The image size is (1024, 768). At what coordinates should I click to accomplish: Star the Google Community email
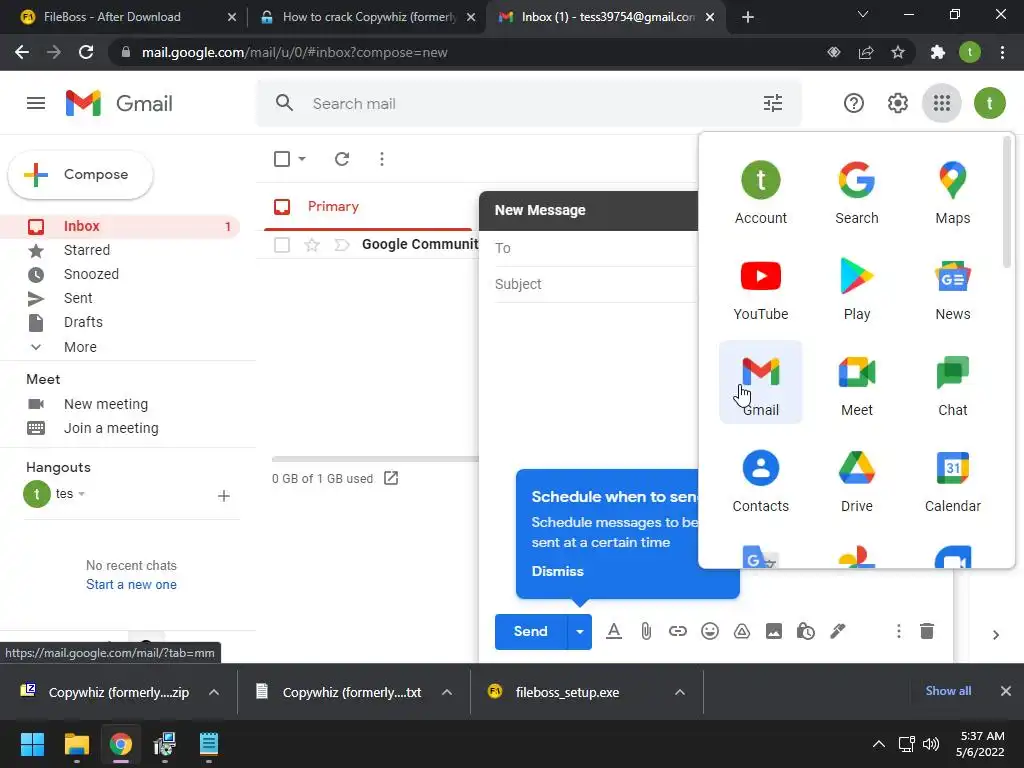click(x=312, y=245)
